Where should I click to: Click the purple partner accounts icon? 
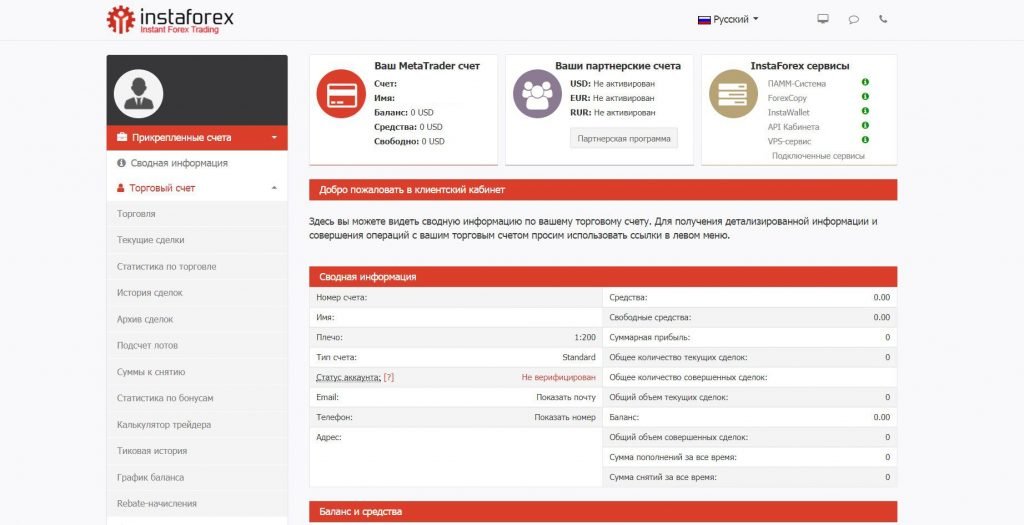tap(537, 95)
